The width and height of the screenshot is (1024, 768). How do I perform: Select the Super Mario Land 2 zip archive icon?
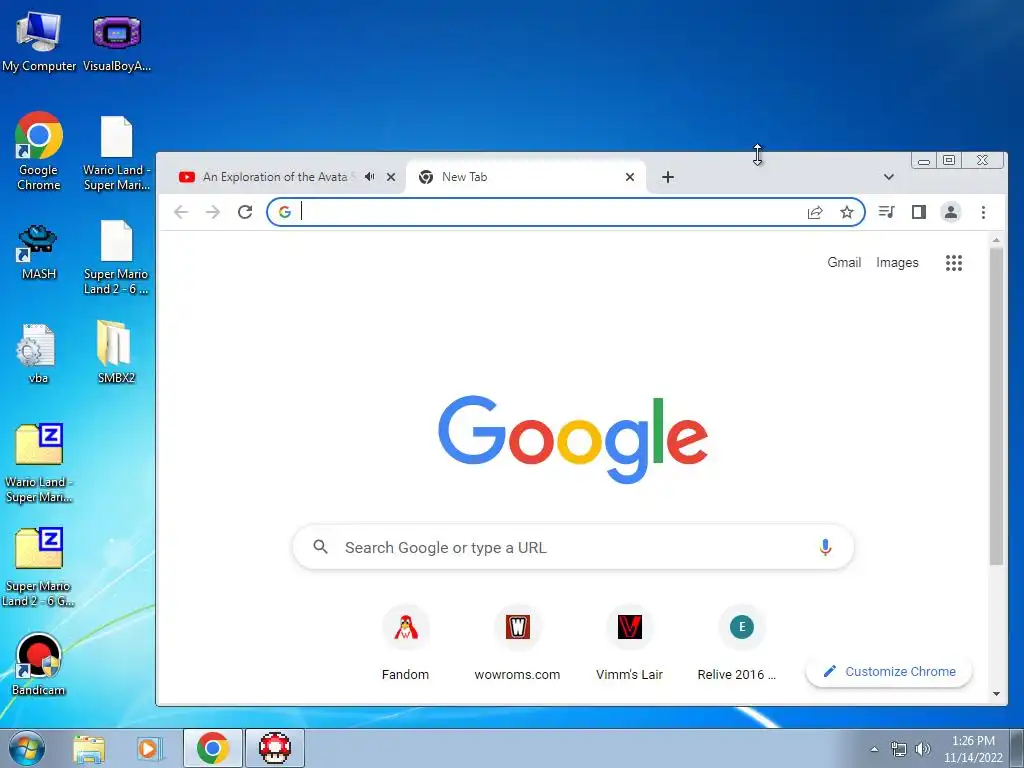(39, 567)
